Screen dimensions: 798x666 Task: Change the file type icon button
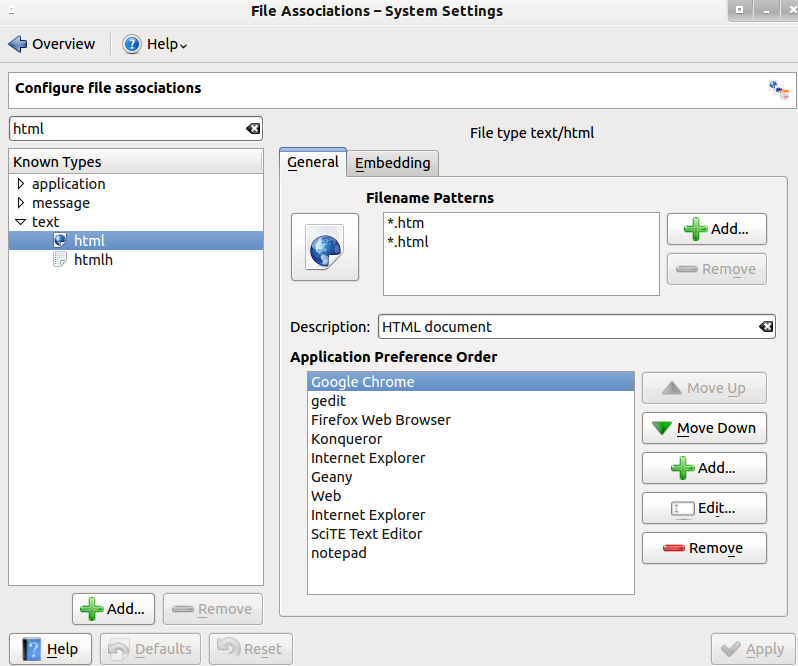point(325,247)
